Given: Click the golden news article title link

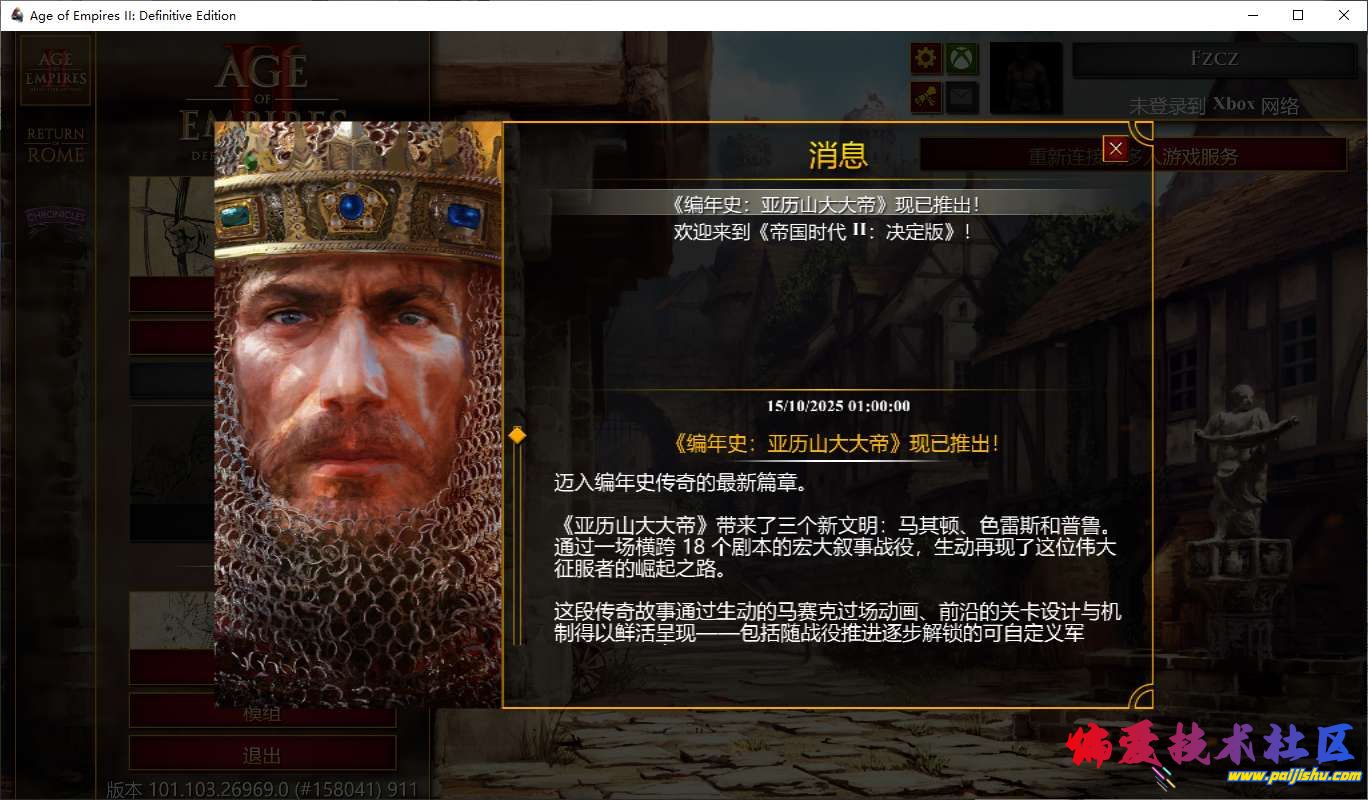Looking at the screenshot, I should 837,444.
